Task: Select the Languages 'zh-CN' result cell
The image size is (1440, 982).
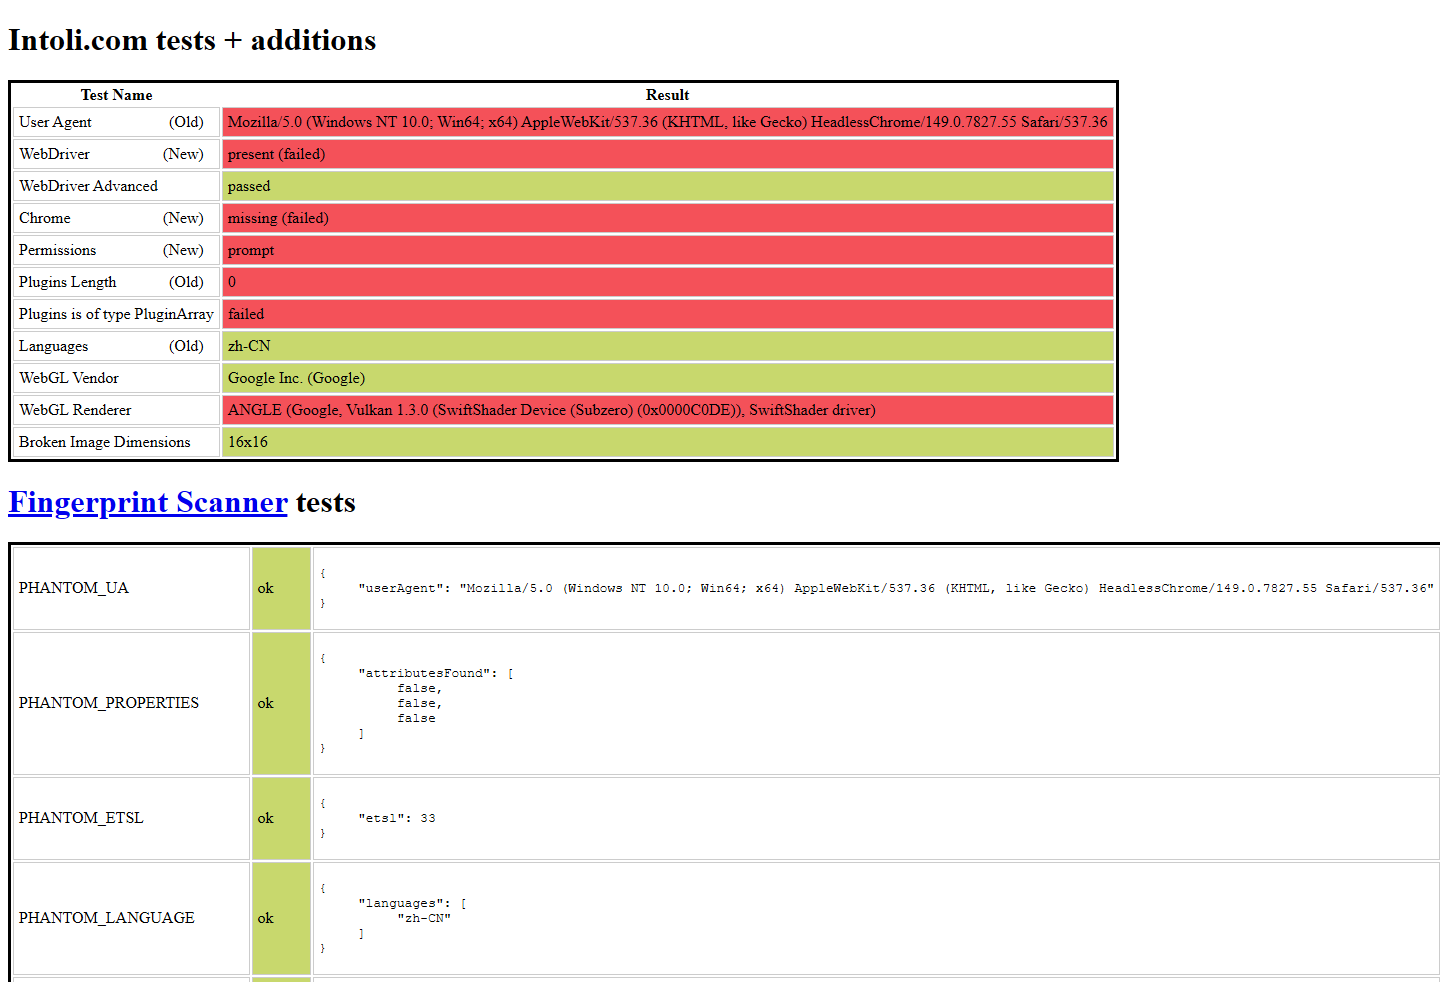Action: (667, 346)
